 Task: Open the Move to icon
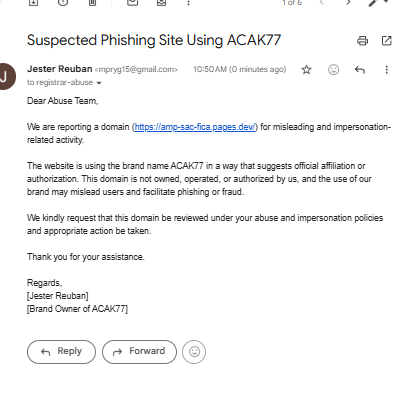[162, 3]
